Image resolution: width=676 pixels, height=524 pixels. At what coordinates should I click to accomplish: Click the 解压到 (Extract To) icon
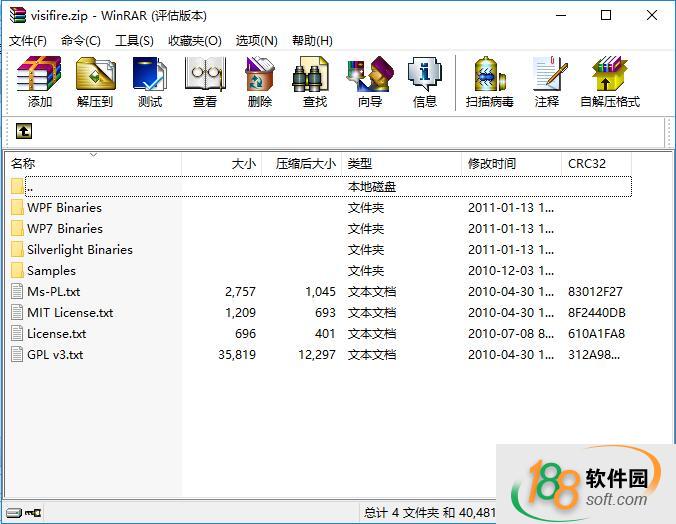pos(95,80)
